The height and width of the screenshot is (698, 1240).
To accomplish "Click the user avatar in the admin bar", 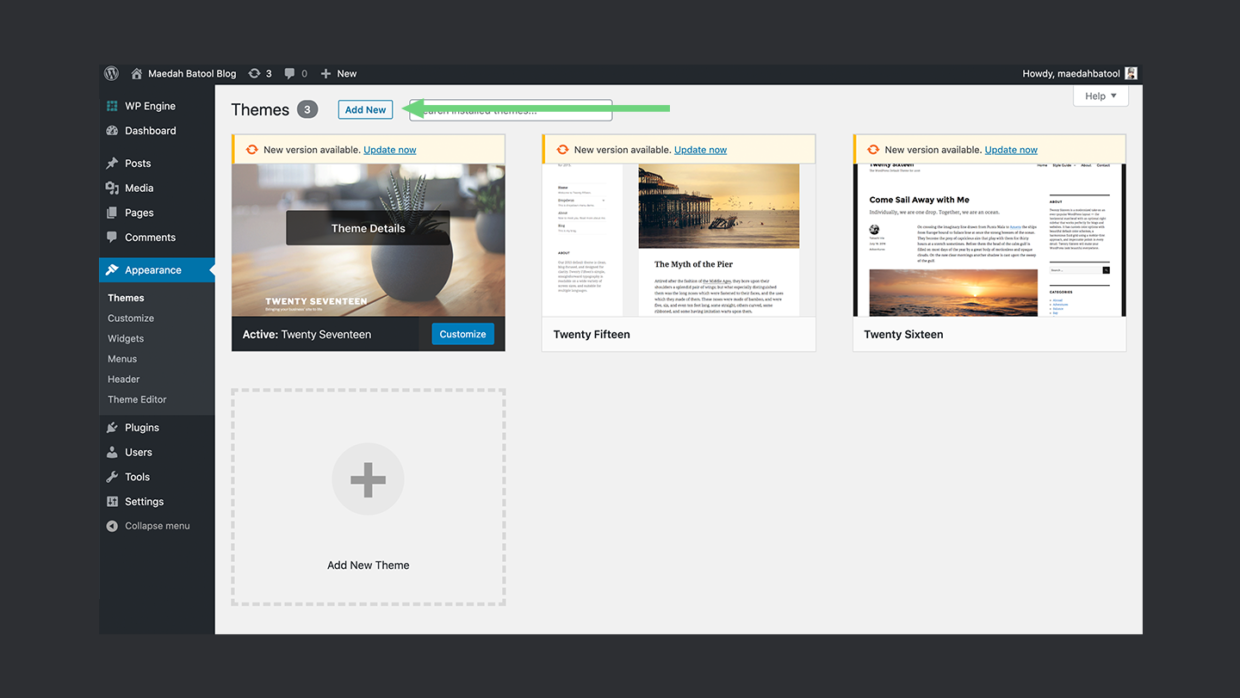I will coord(1131,73).
